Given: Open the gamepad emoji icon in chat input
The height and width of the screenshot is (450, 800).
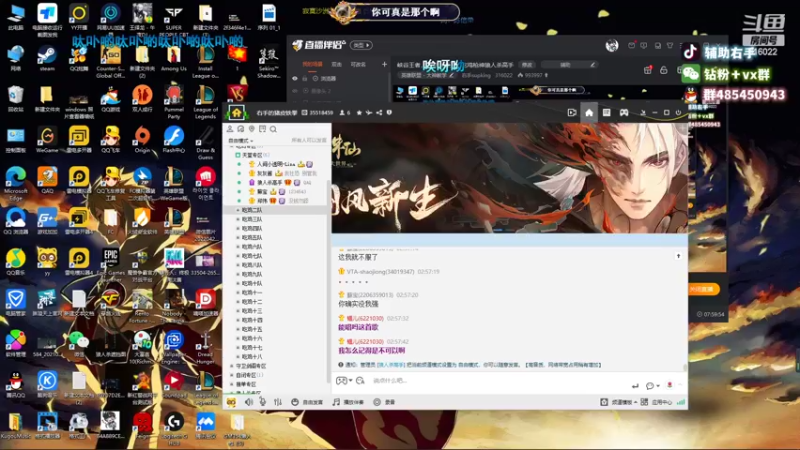Looking at the screenshot, I should point(341,381).
